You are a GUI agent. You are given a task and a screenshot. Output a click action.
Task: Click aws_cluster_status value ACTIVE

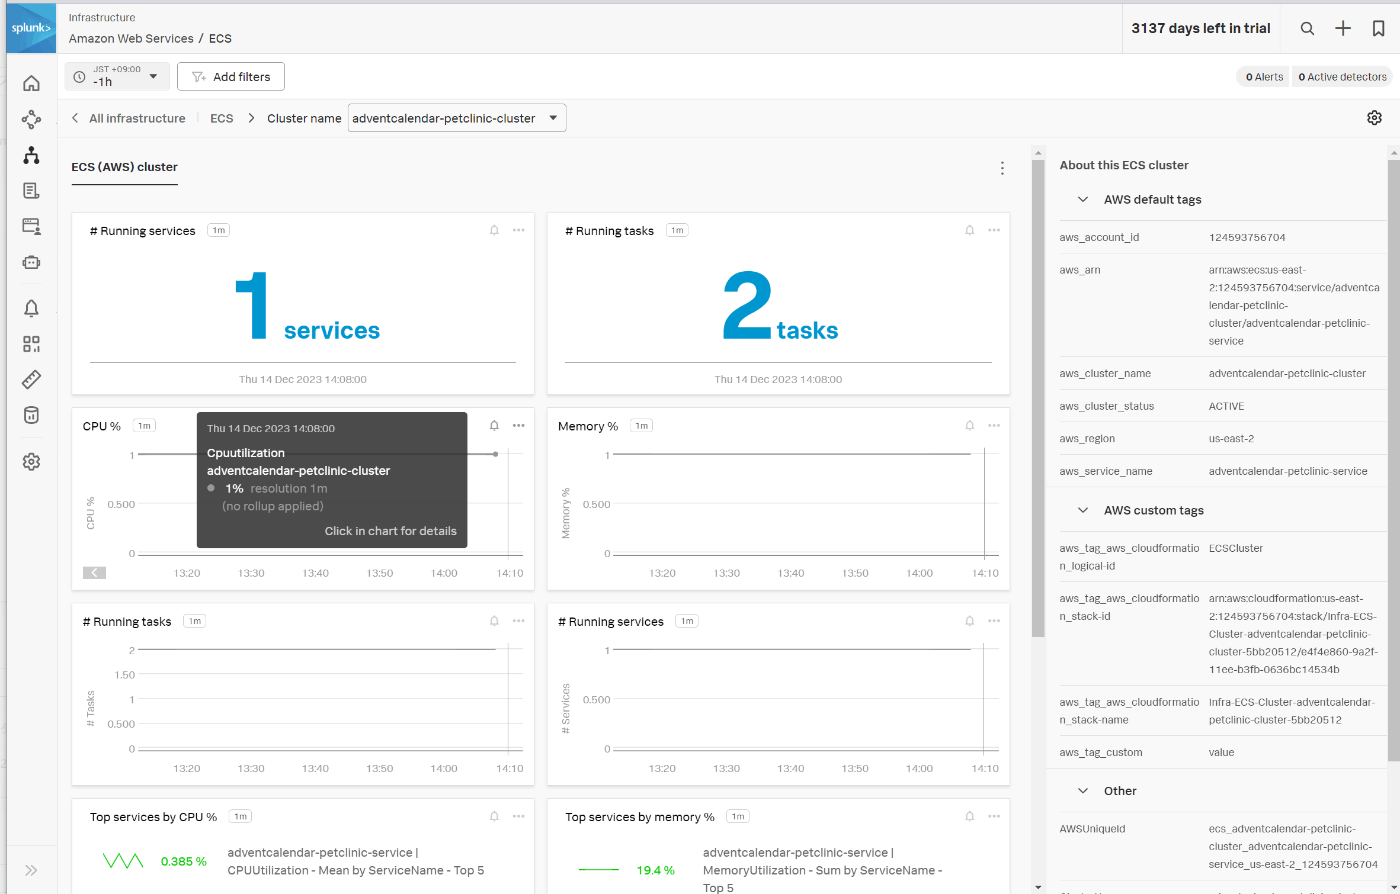[x=1226, y=406]
